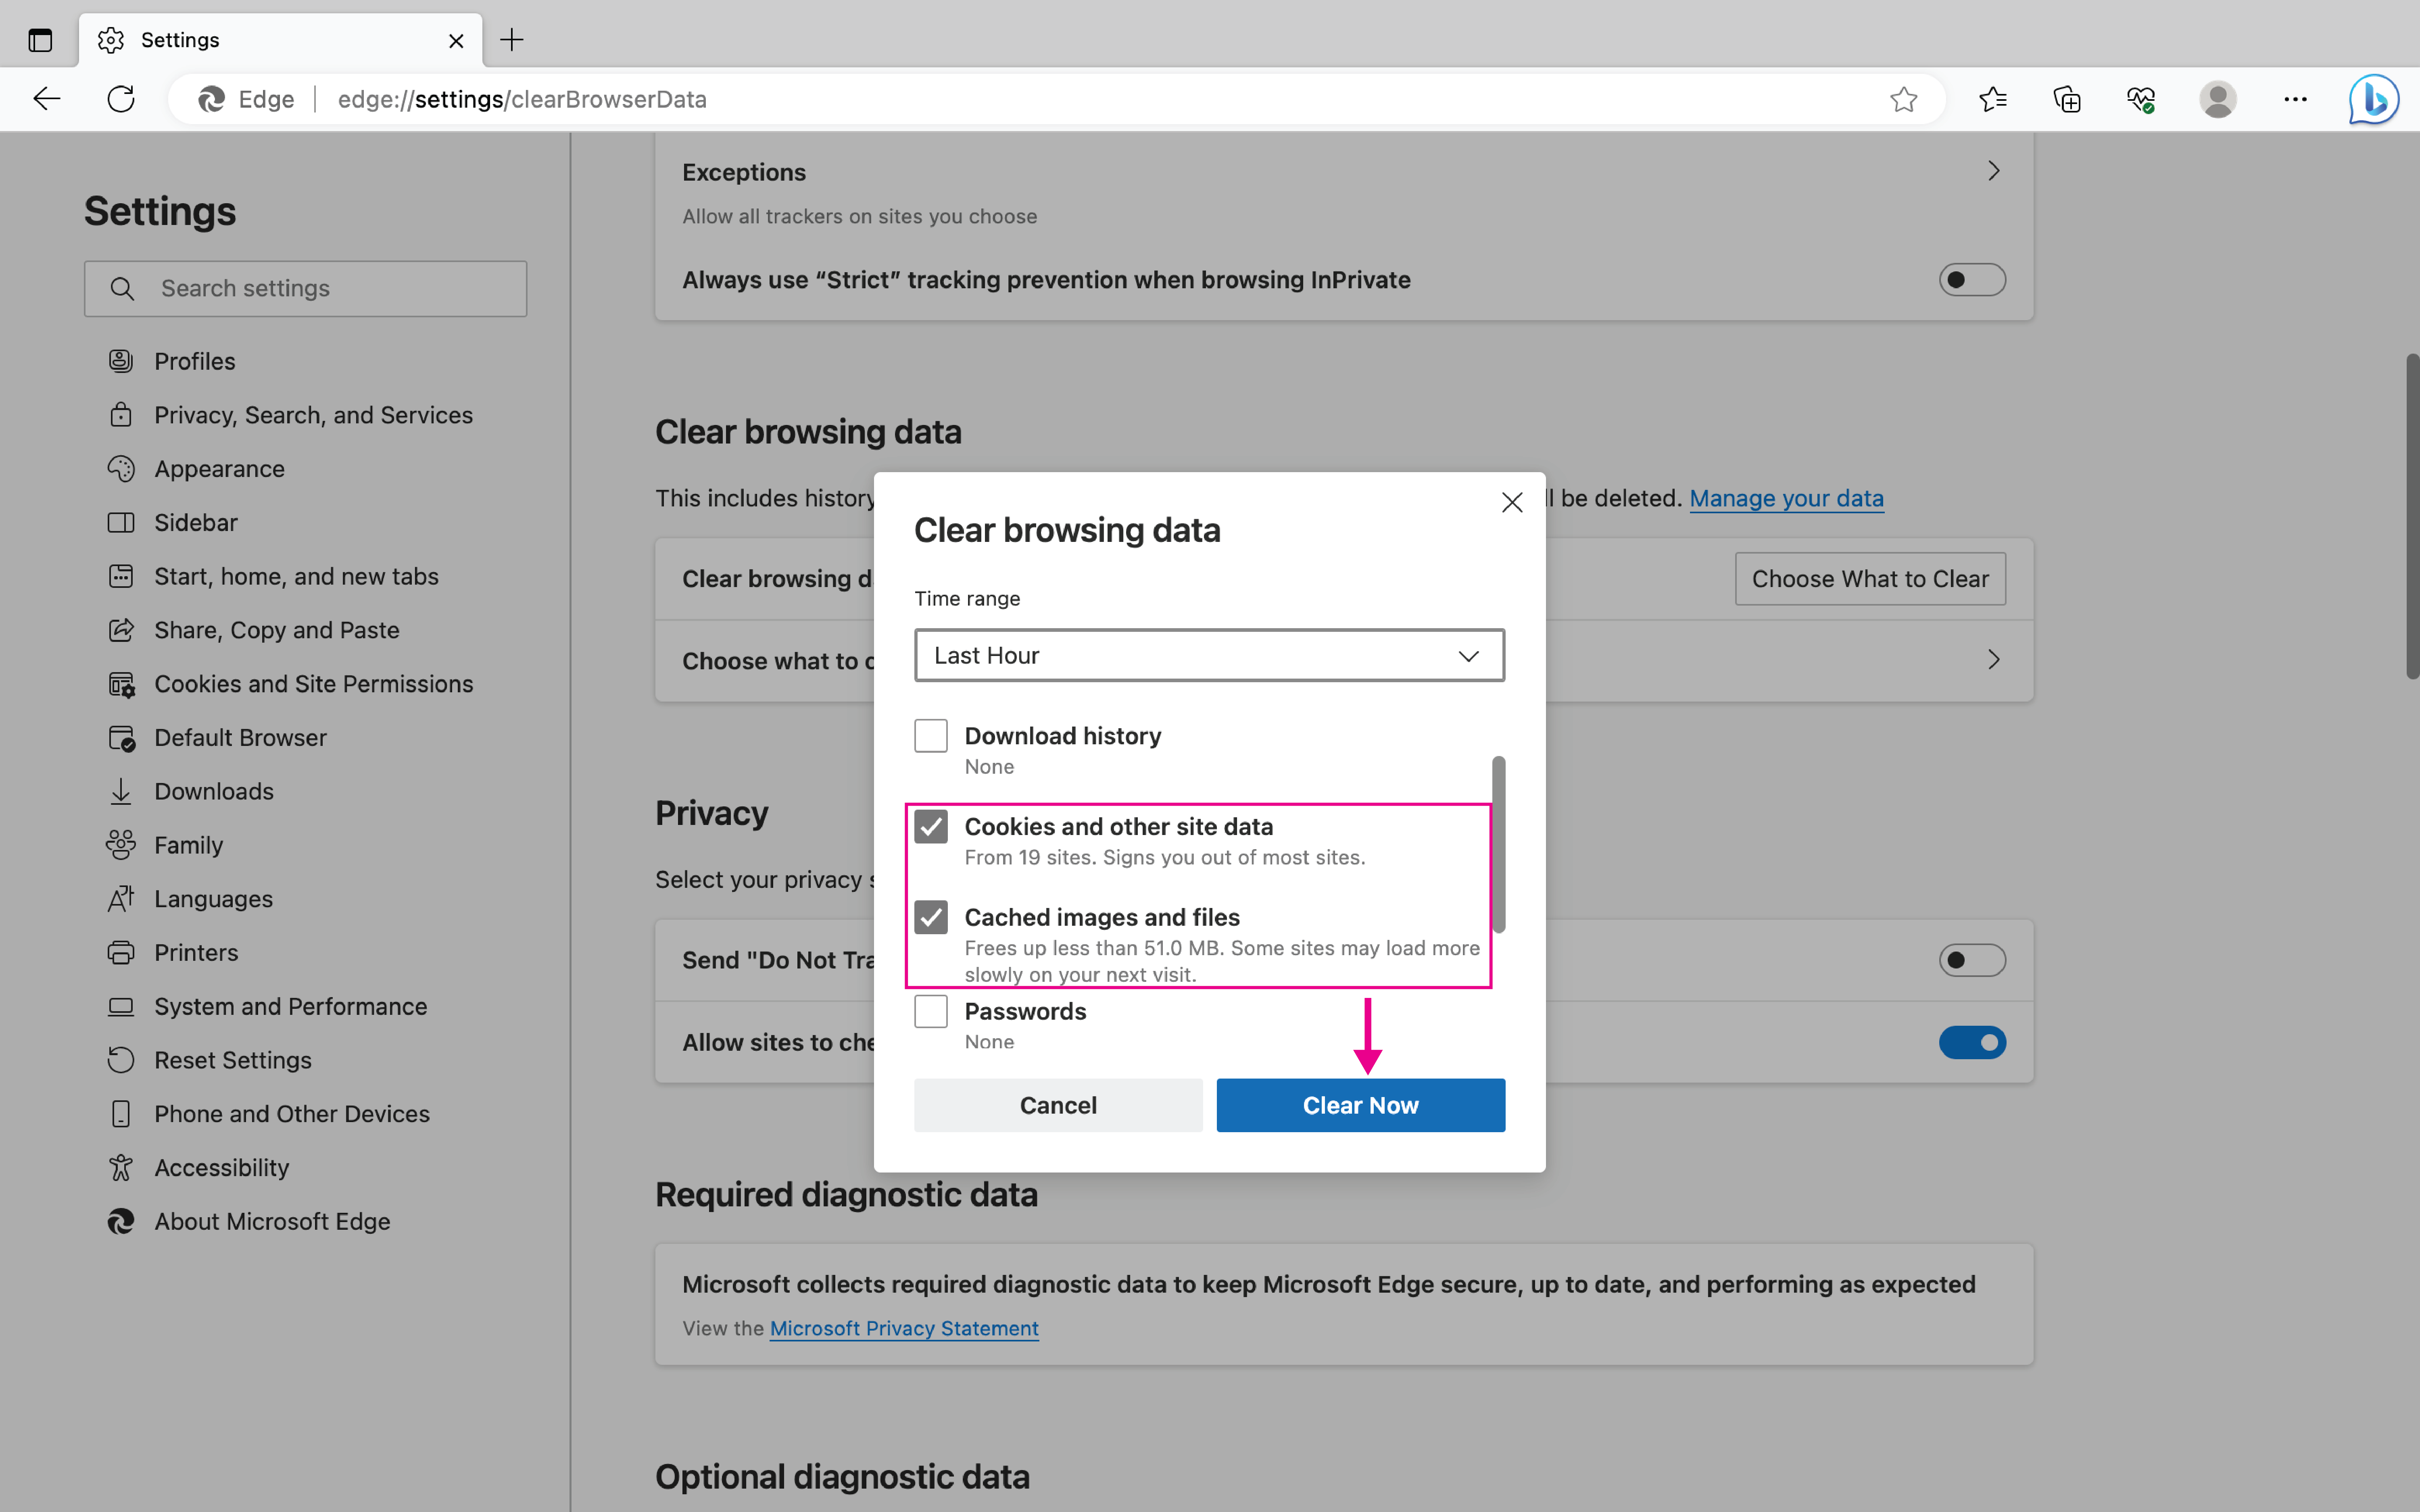
Task: Click the Reset Settings icon
Action: tap(121, 1060)
